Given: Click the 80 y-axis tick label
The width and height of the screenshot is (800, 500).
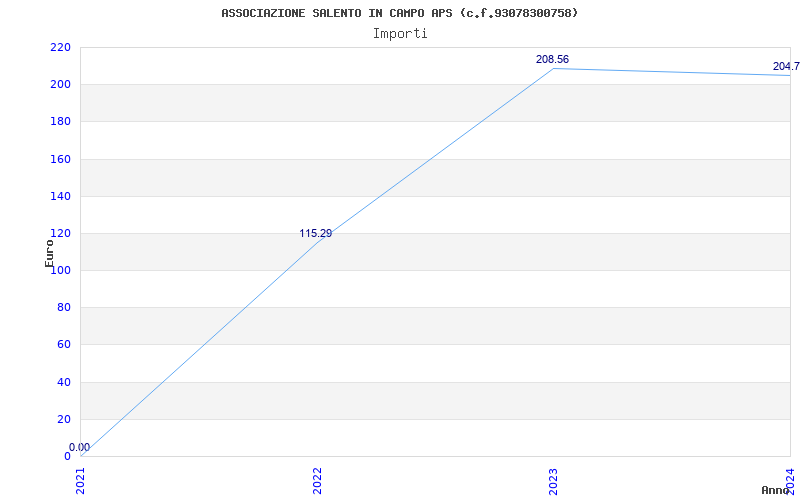Looking at the screenshot, I should pyautogui.click(x=63, y=308).
